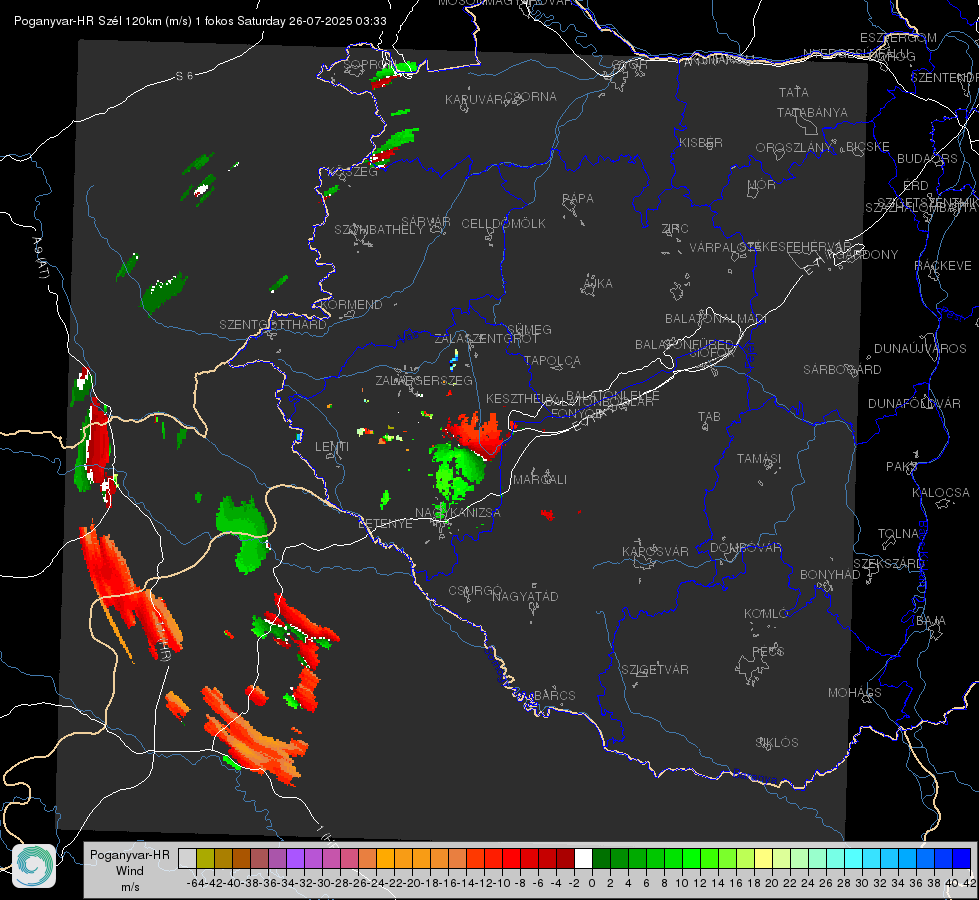Click the green echo blob west of Letenye
Screen dimensions: 979x900
pyautogui.click(x=244, y=533)
